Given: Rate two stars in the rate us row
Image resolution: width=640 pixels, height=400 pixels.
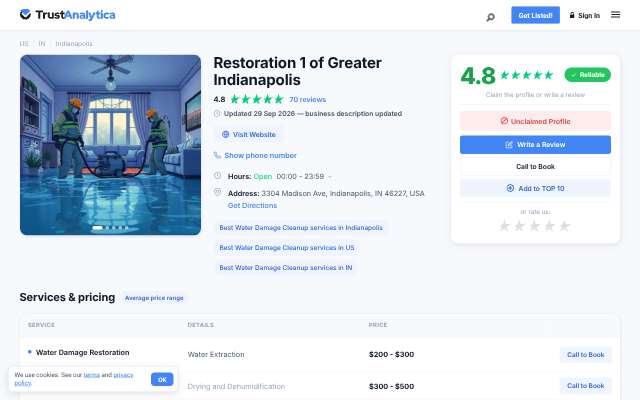Looking at the screenshot, I should (520, 226).
